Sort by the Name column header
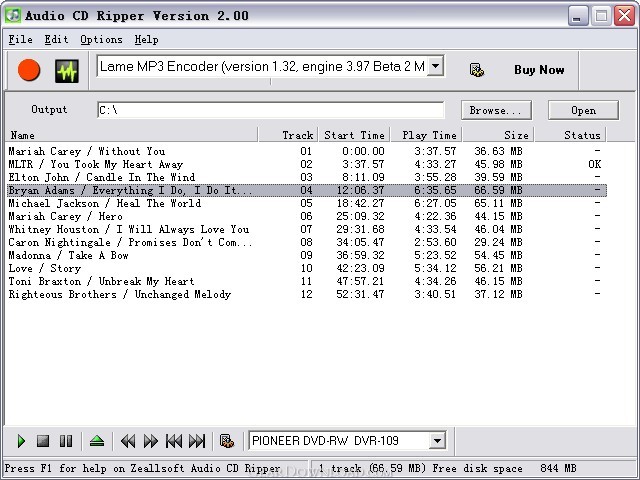Screen dimensions: 640x480 click(132, 135)
